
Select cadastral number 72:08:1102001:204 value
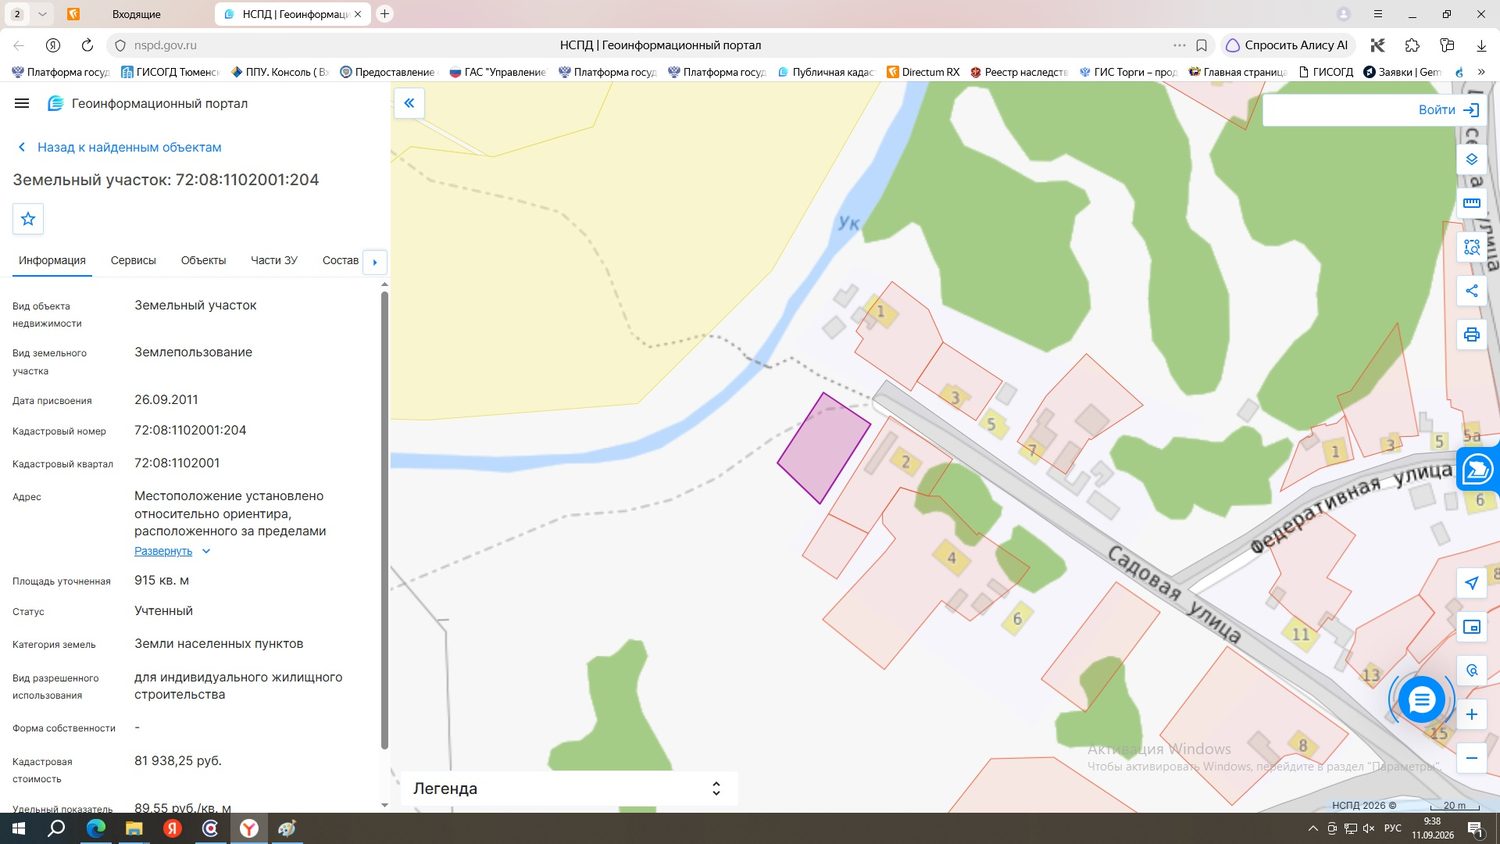click(x=190, y=430)
